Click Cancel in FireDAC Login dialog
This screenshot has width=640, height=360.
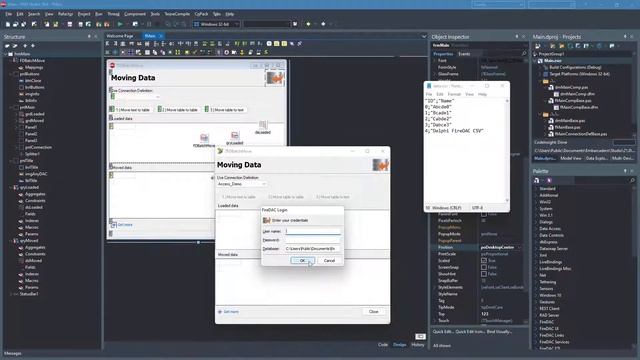[x=329, y=260]
